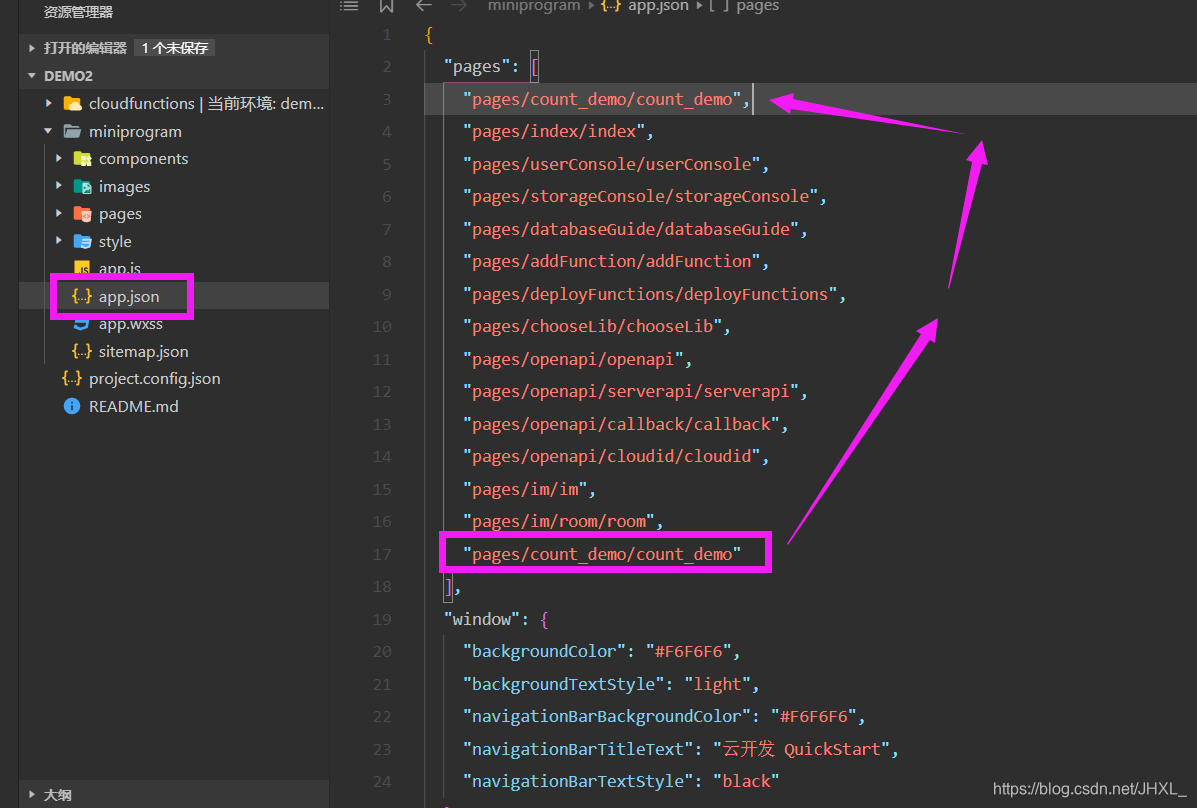Click breadcrumb app.json braces icon
Screen dimensions: 1197x808
pyautogui.click(x=611, y=6)
